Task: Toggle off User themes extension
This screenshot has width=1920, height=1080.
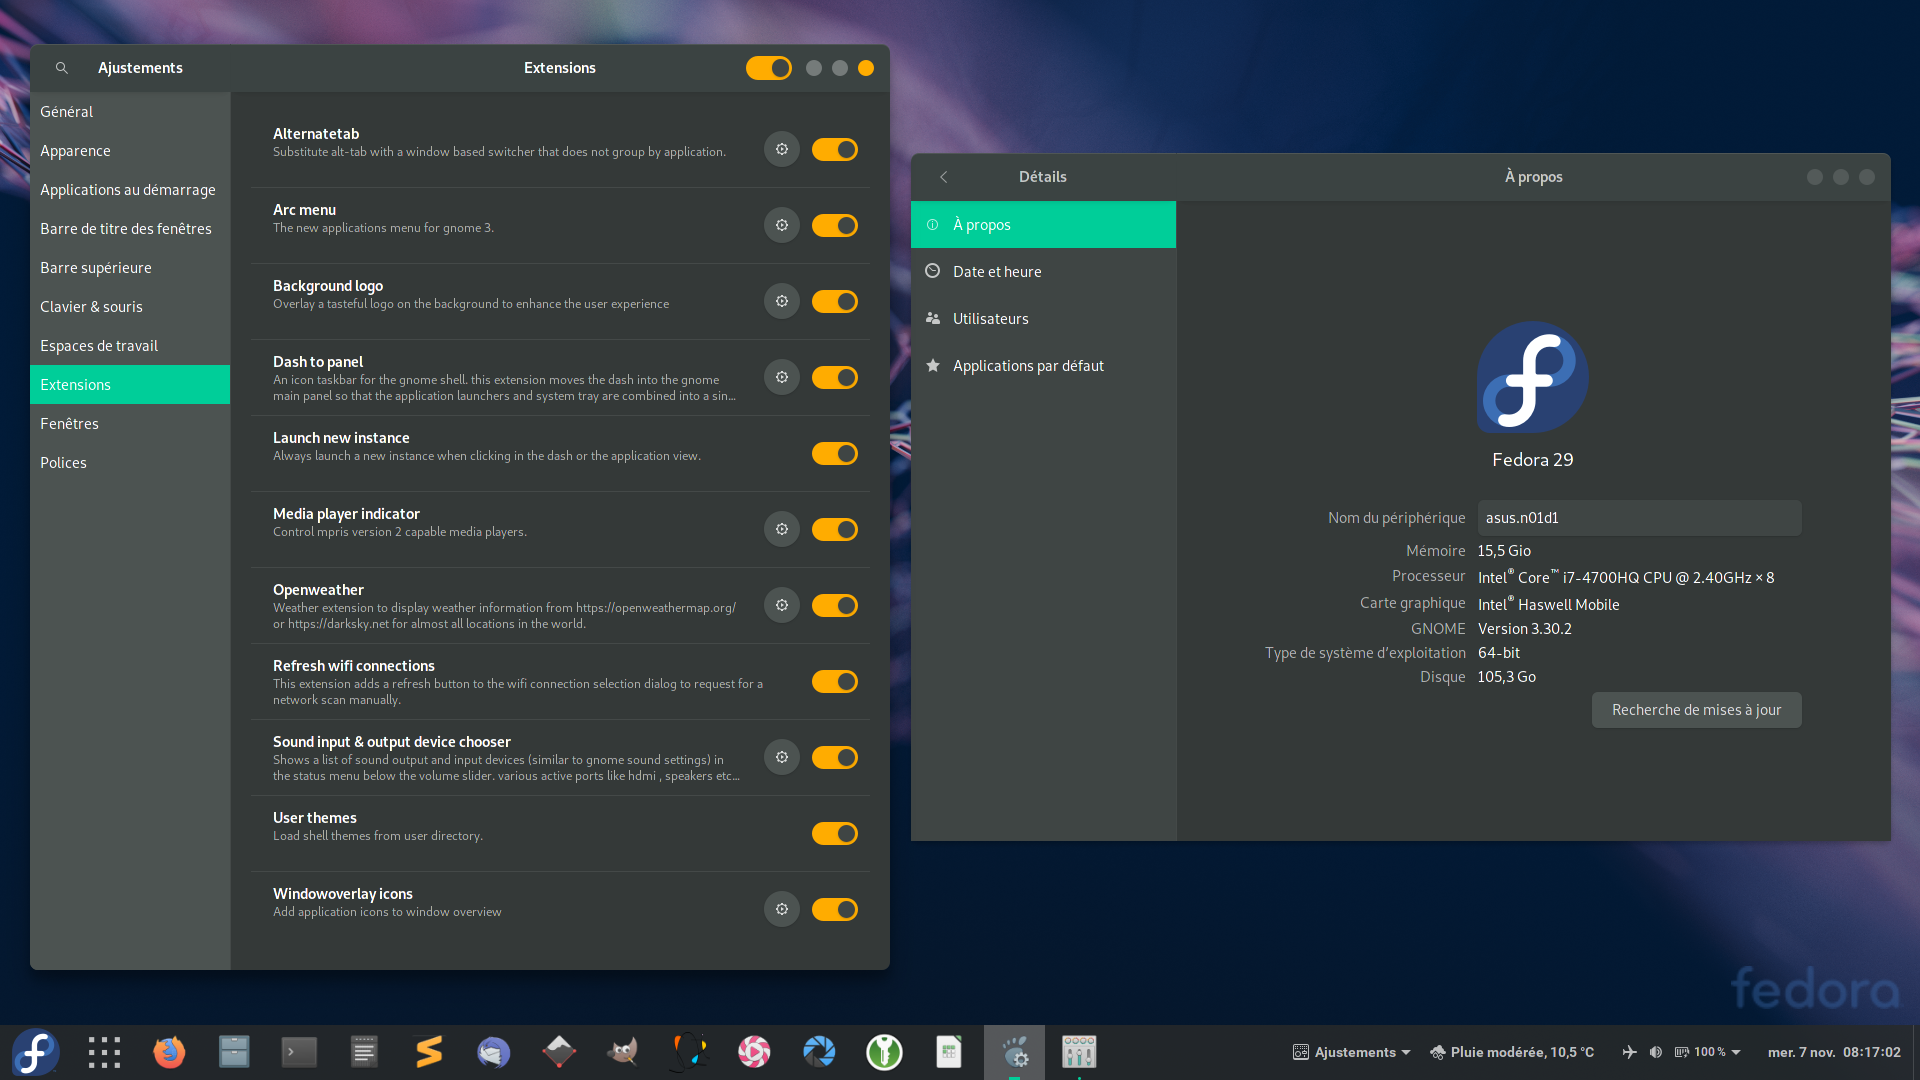Action: click(x=834, y=834)
